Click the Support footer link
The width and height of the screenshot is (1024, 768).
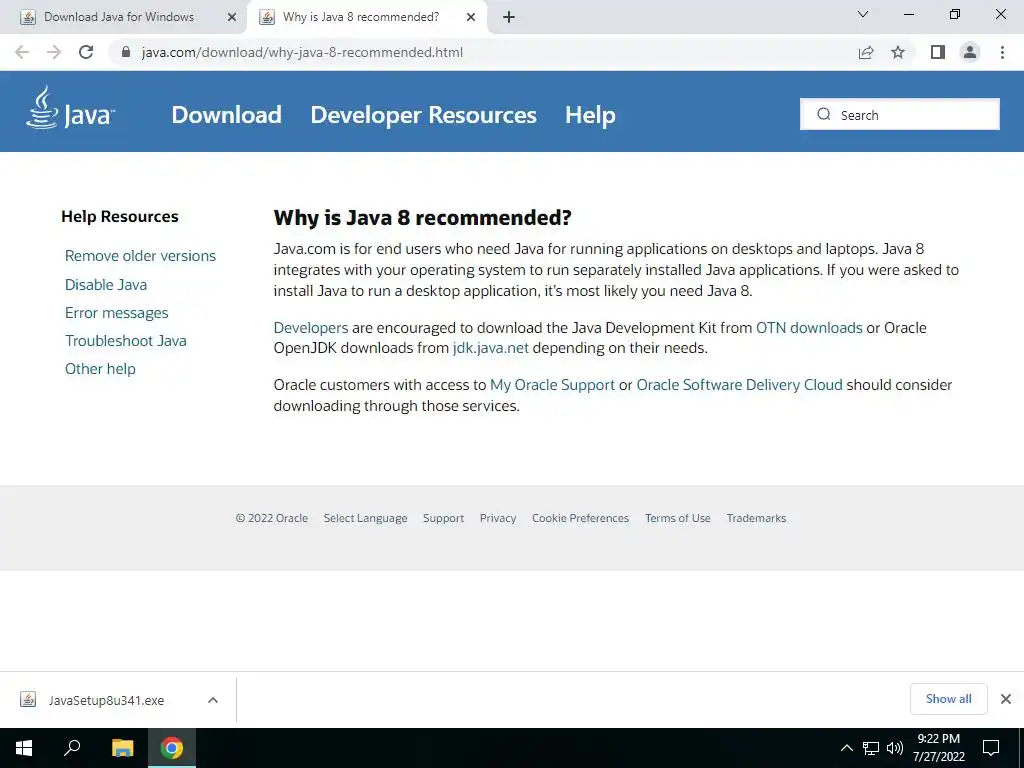click(443, 518)
